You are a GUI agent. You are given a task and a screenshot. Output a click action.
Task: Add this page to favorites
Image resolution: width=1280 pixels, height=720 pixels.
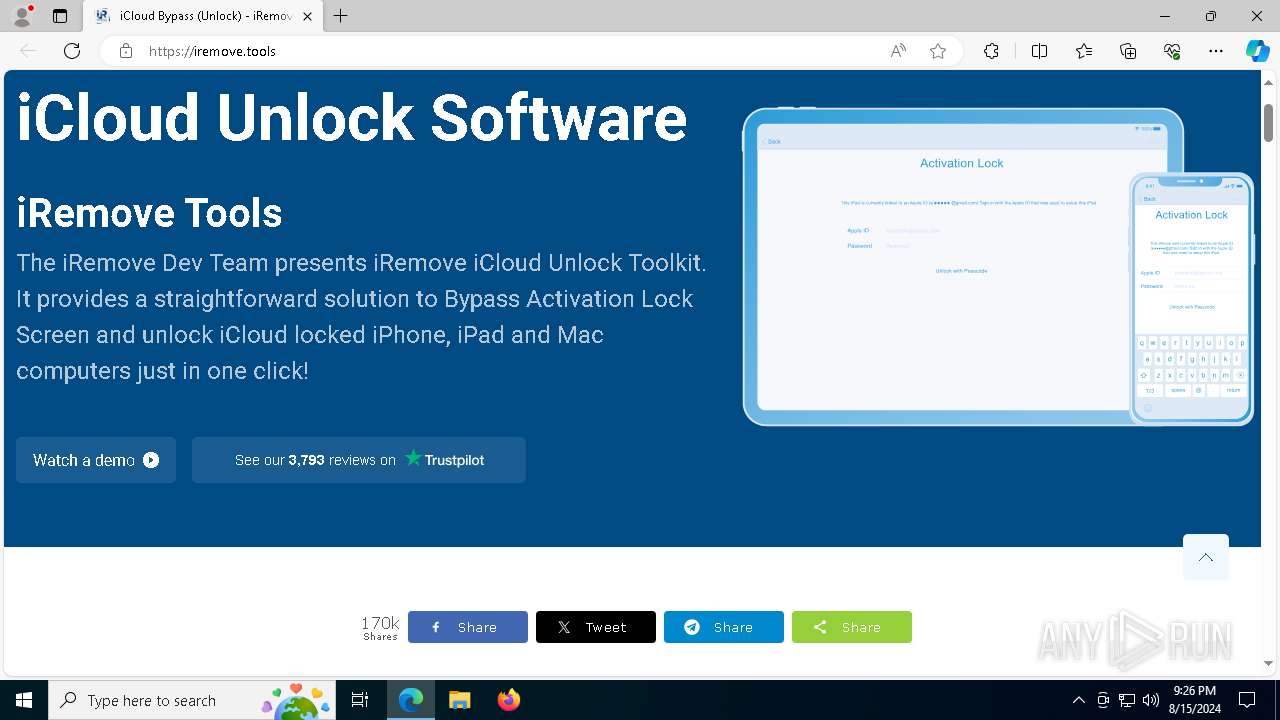click(938, 51)
